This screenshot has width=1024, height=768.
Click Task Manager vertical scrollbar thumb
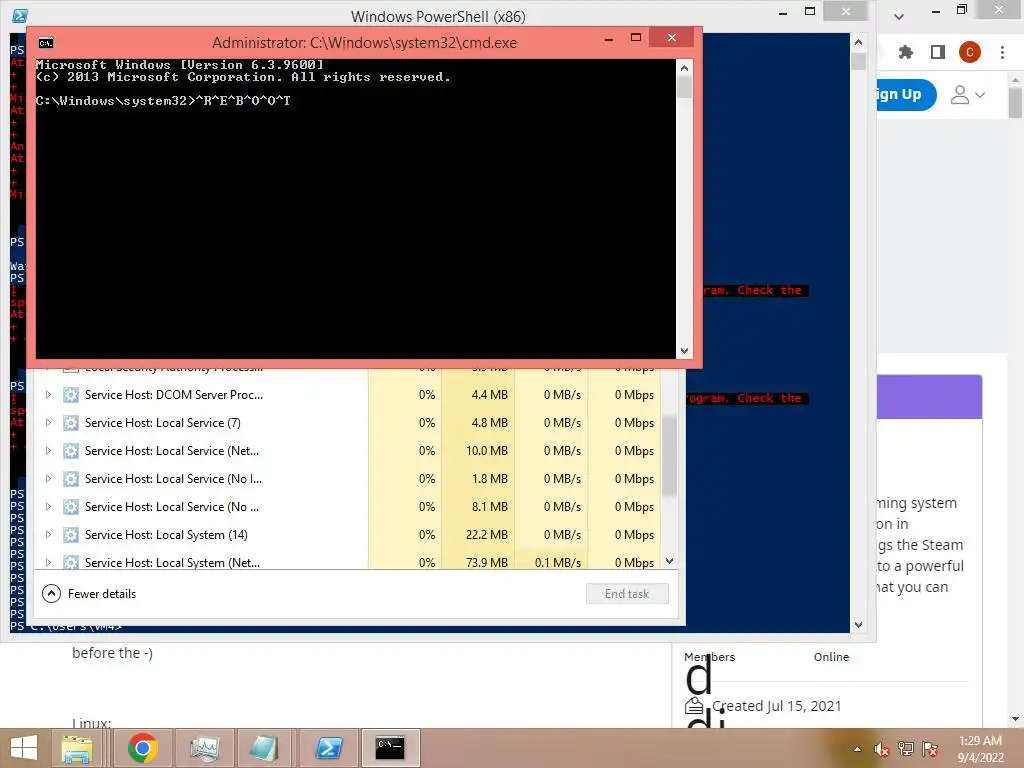click(x=669, y=455)
